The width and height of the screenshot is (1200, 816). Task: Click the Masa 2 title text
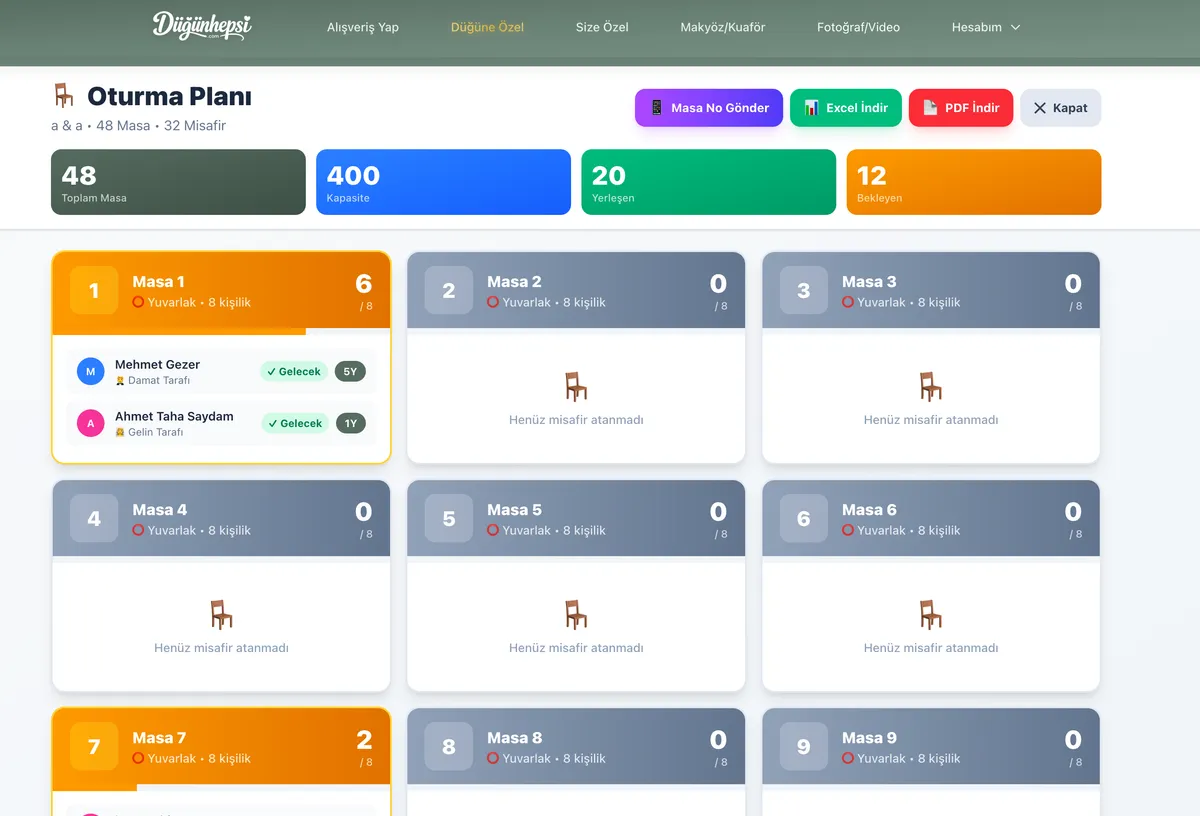514,282
